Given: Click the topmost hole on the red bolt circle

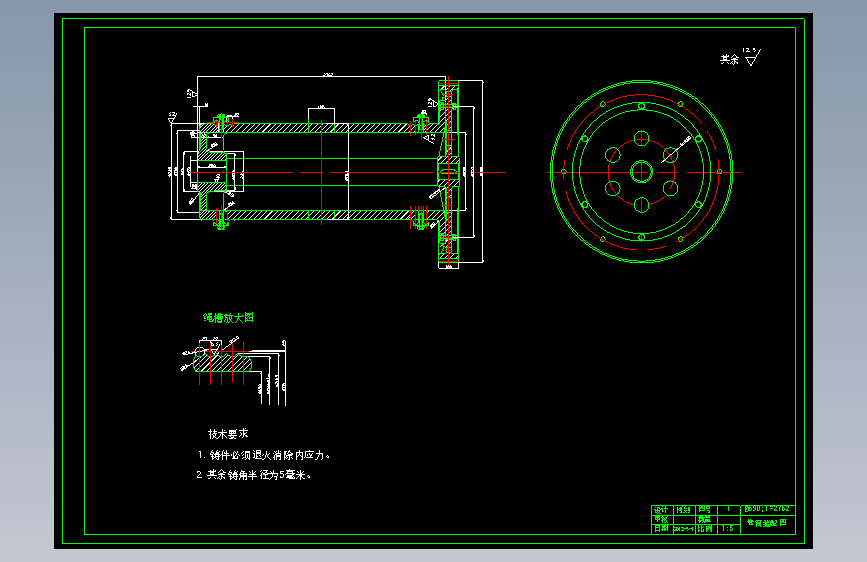Looking at the screenshot, I should pyautogui.click(x=641, y=138).
